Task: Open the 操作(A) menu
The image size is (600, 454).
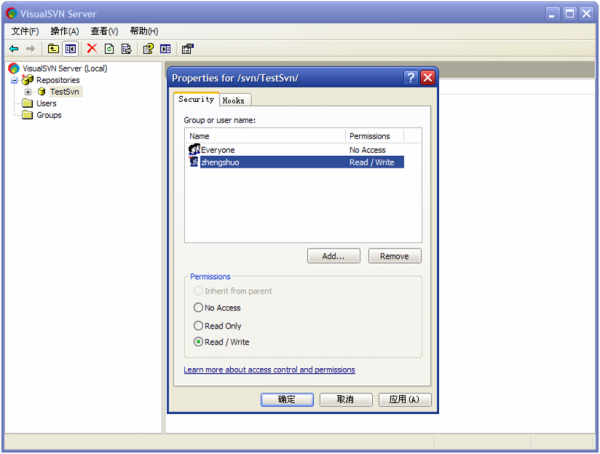Action: point(65,31)
